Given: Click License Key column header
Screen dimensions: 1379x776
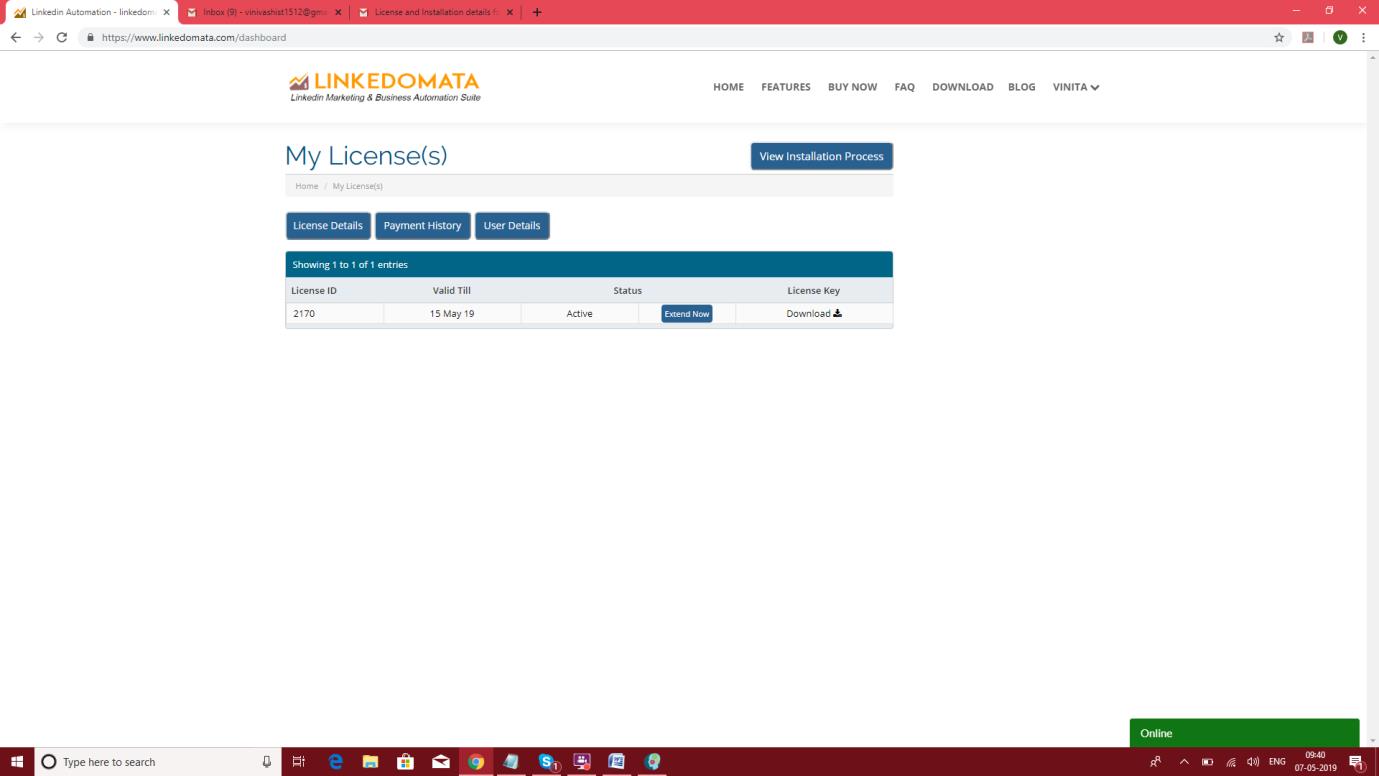Looking at the screenshot, I should pos(814,291).
